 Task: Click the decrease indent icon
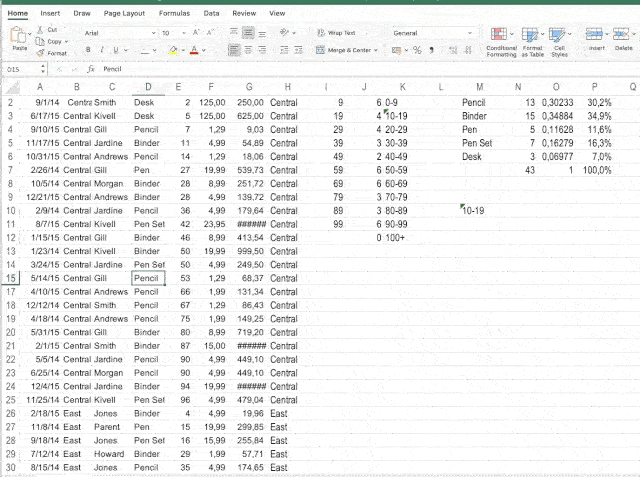coord(284,50)
